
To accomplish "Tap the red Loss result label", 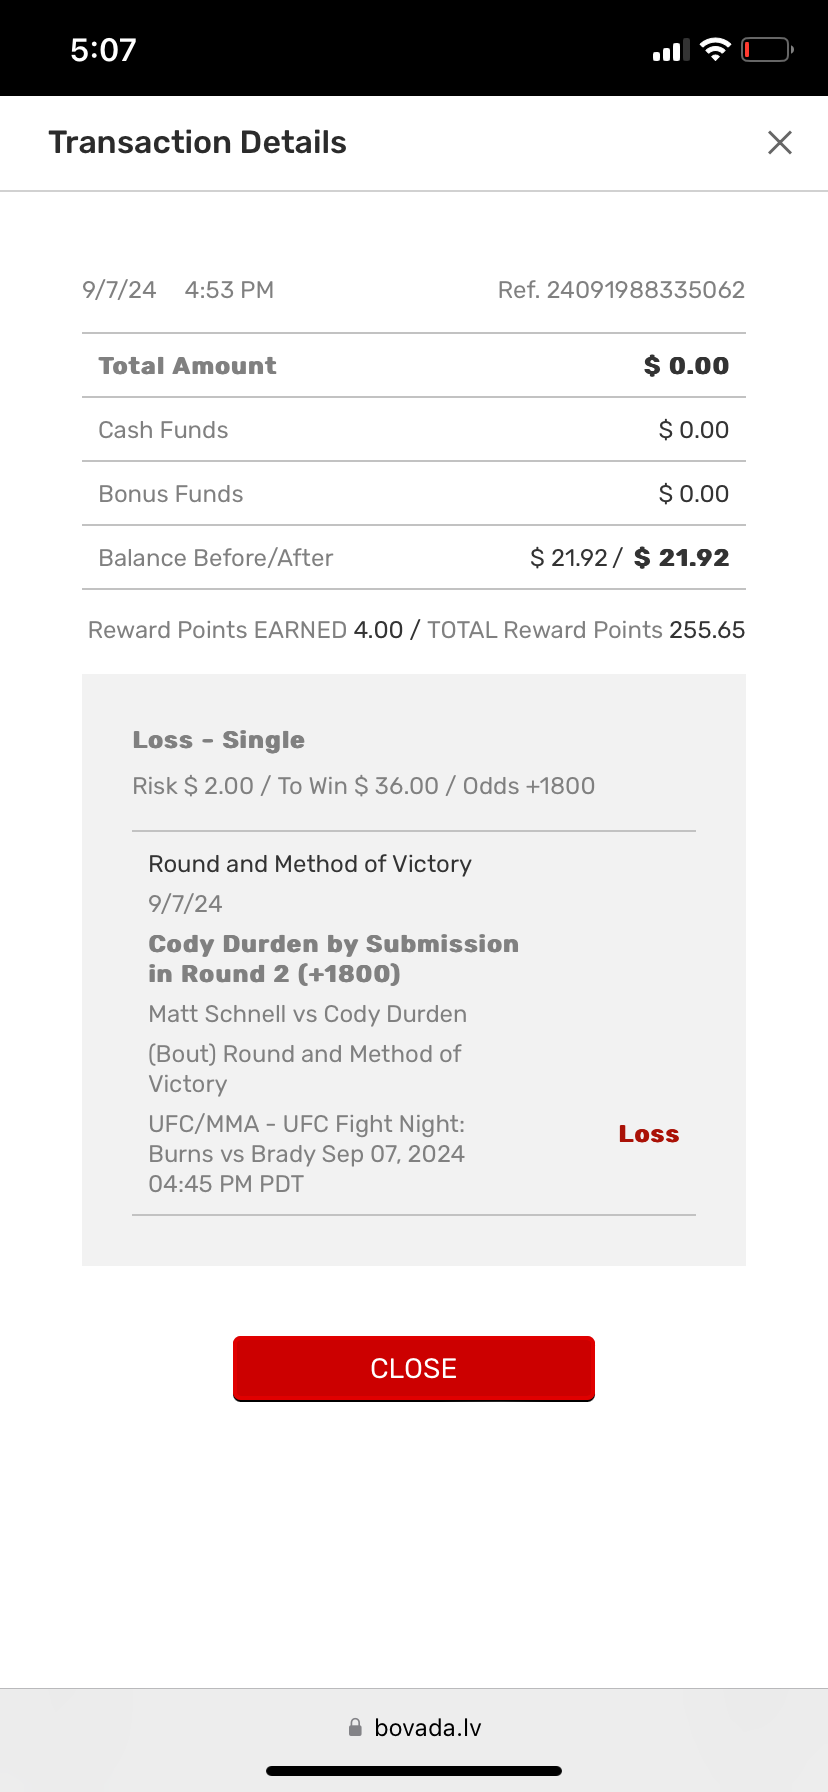I will tap(648, 1134).
